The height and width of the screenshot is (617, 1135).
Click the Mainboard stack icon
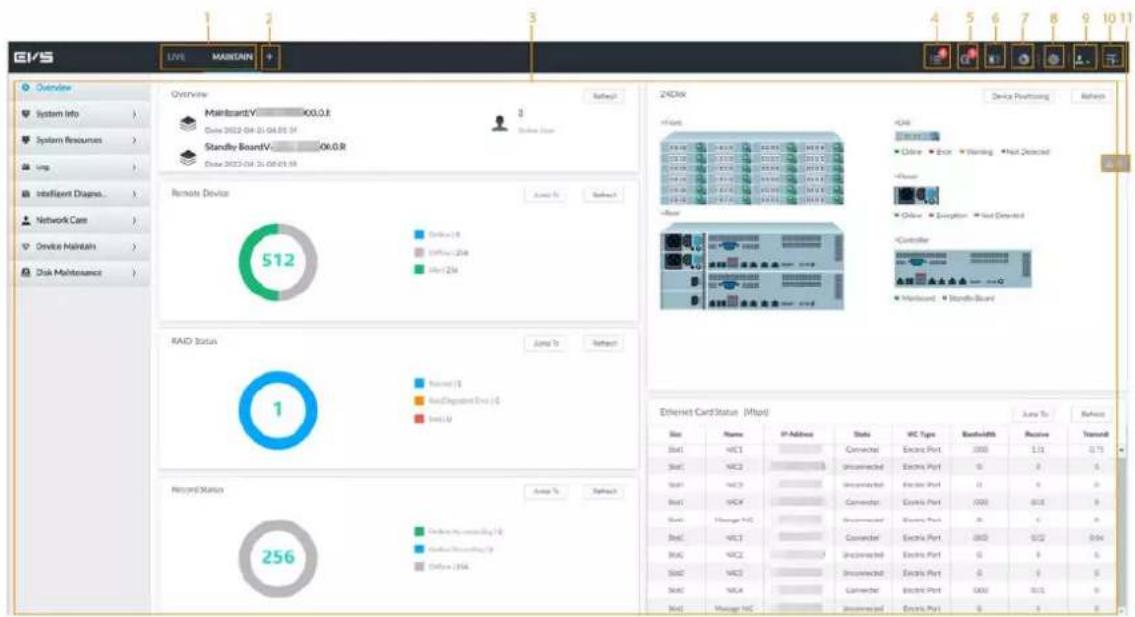click(x=187, y=122)
